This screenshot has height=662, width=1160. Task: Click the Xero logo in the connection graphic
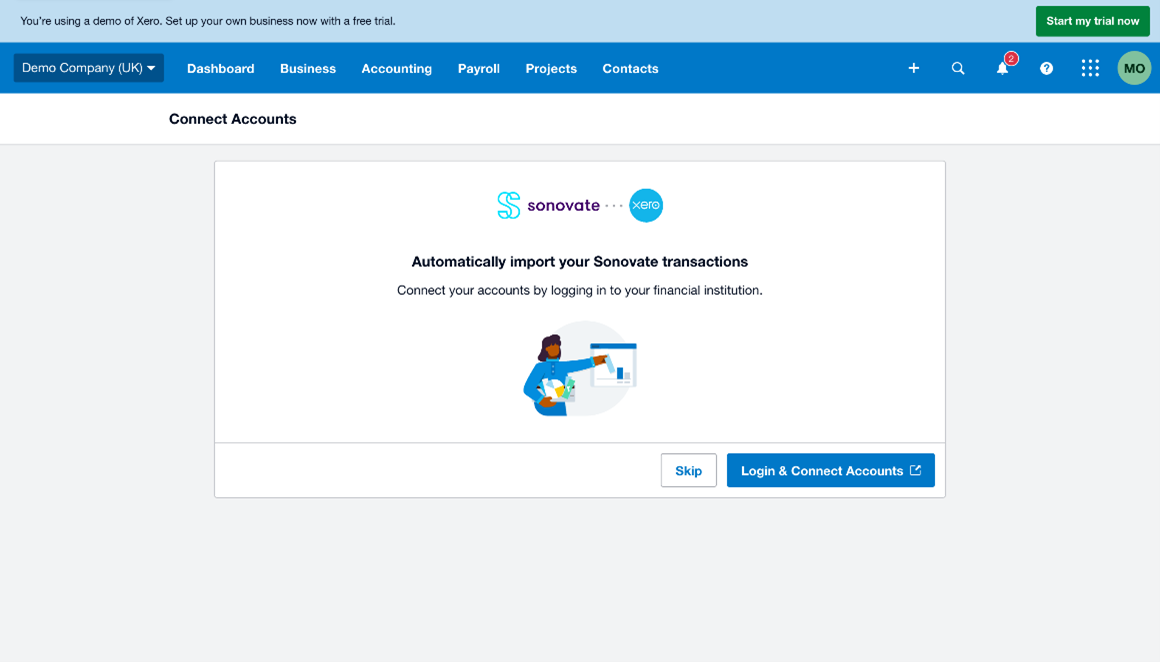pos(645,205)
